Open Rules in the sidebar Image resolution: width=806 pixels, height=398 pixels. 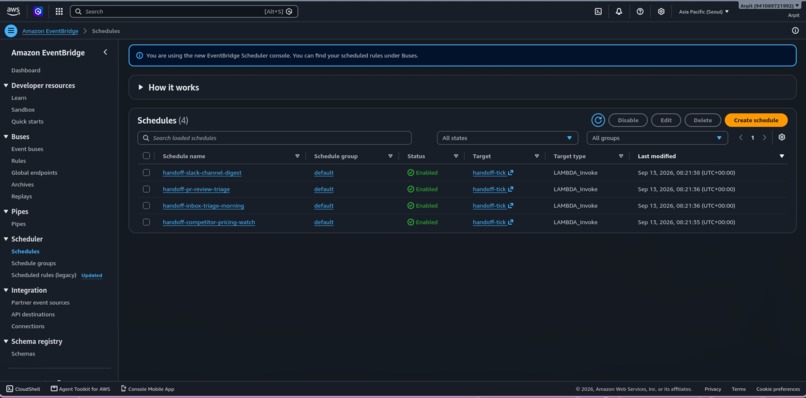pos(19,161)
